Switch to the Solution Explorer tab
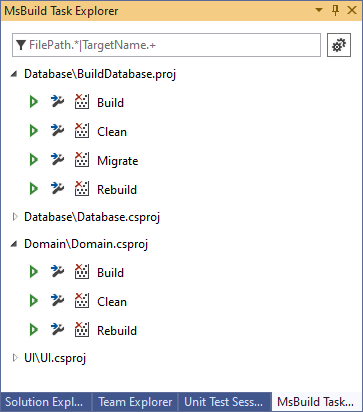 pos(46,402)
